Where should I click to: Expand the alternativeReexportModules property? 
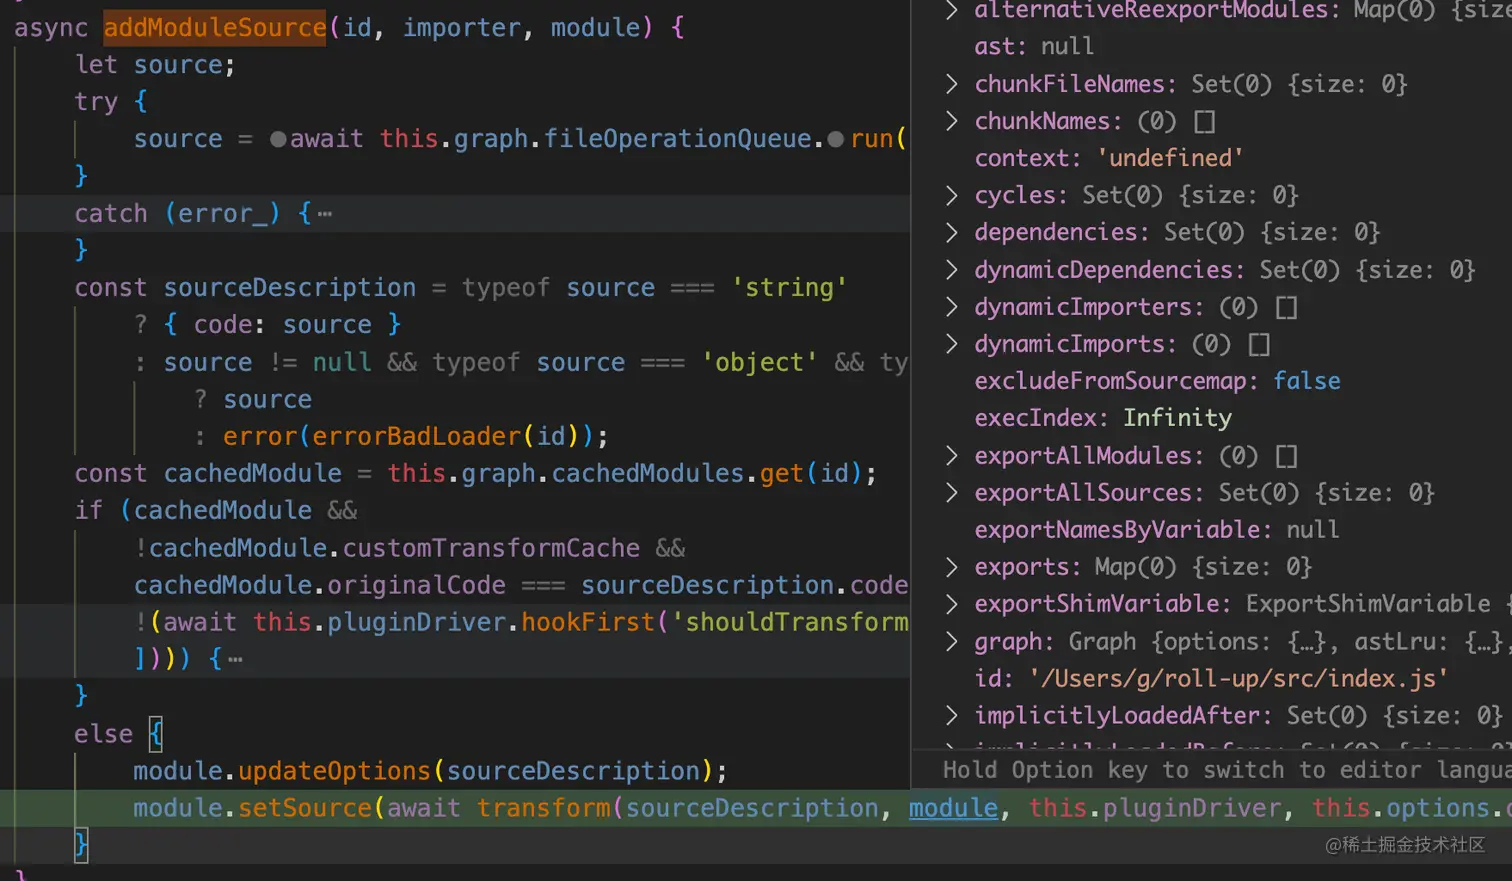951,10
